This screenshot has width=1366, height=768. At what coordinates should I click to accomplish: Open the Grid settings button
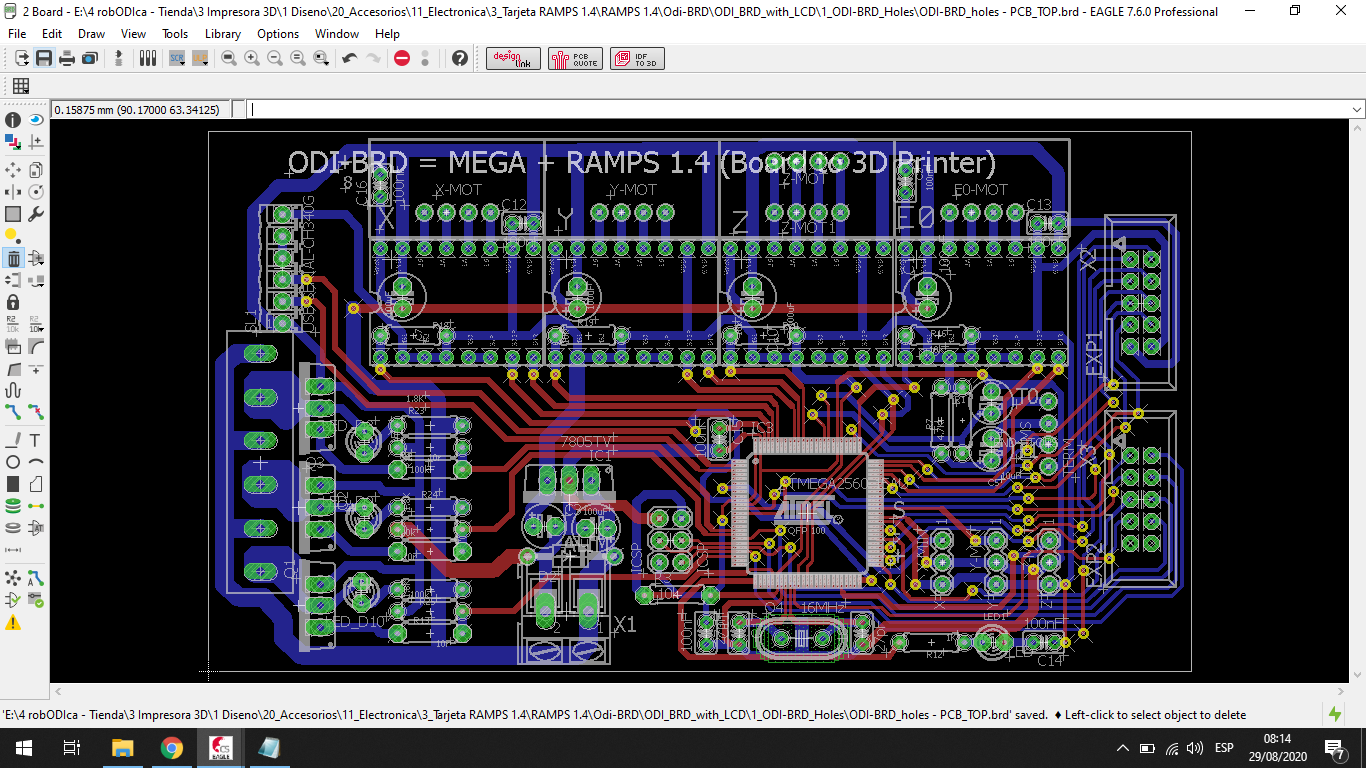(21, 86)
